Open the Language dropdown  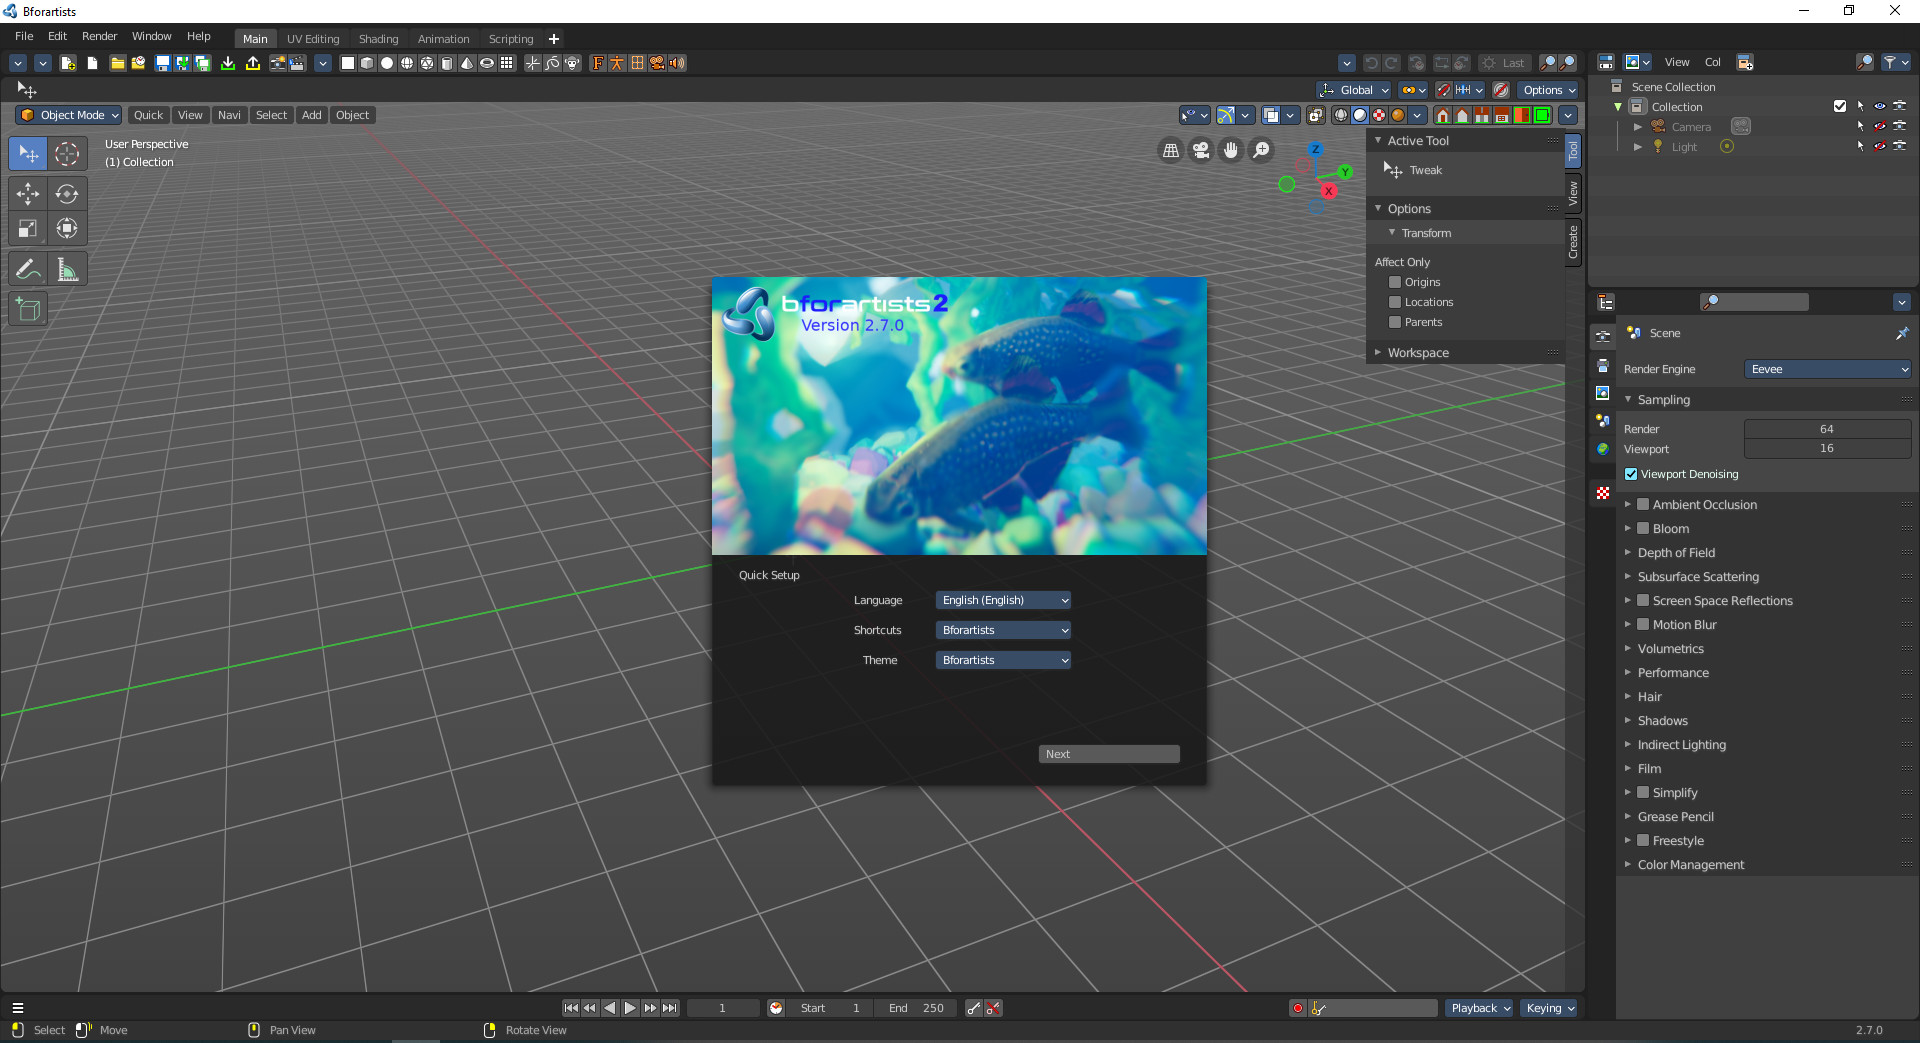[x=1003, y=600]
